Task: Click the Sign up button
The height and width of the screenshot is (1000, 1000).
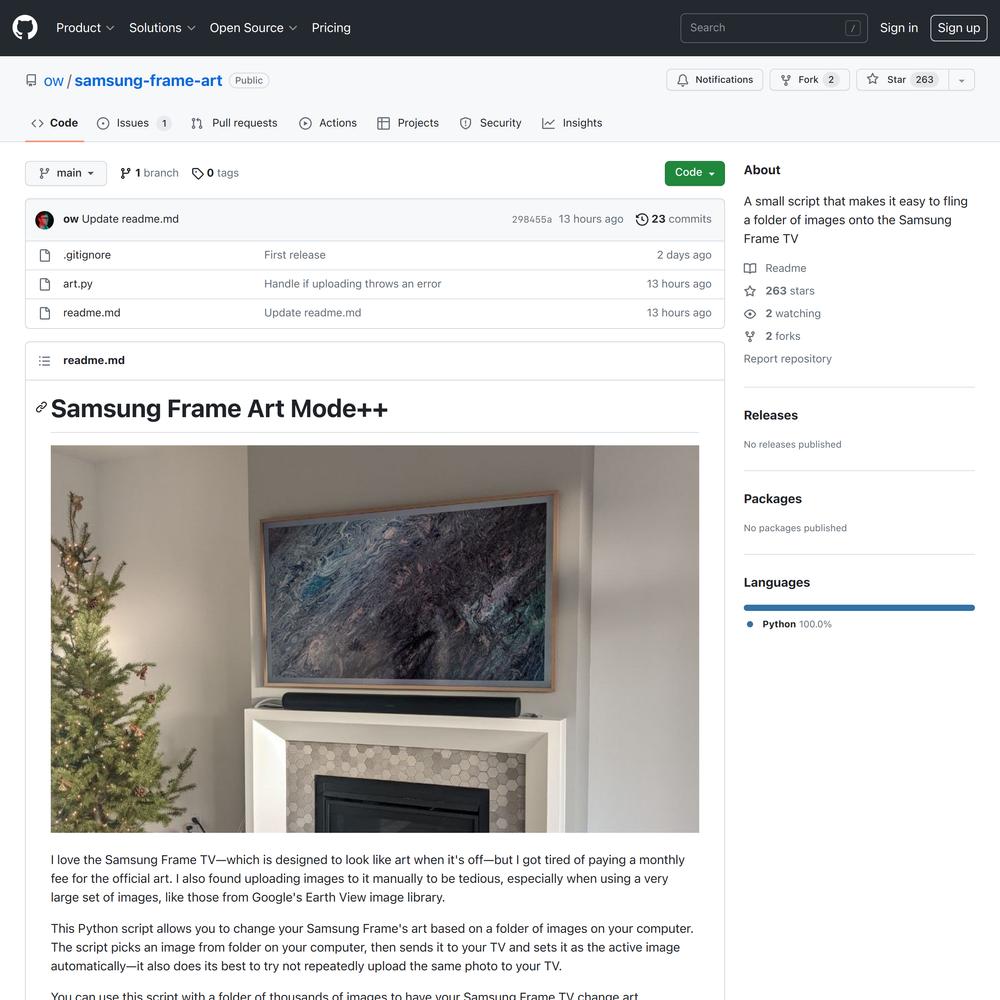Action: pos(959,28)
